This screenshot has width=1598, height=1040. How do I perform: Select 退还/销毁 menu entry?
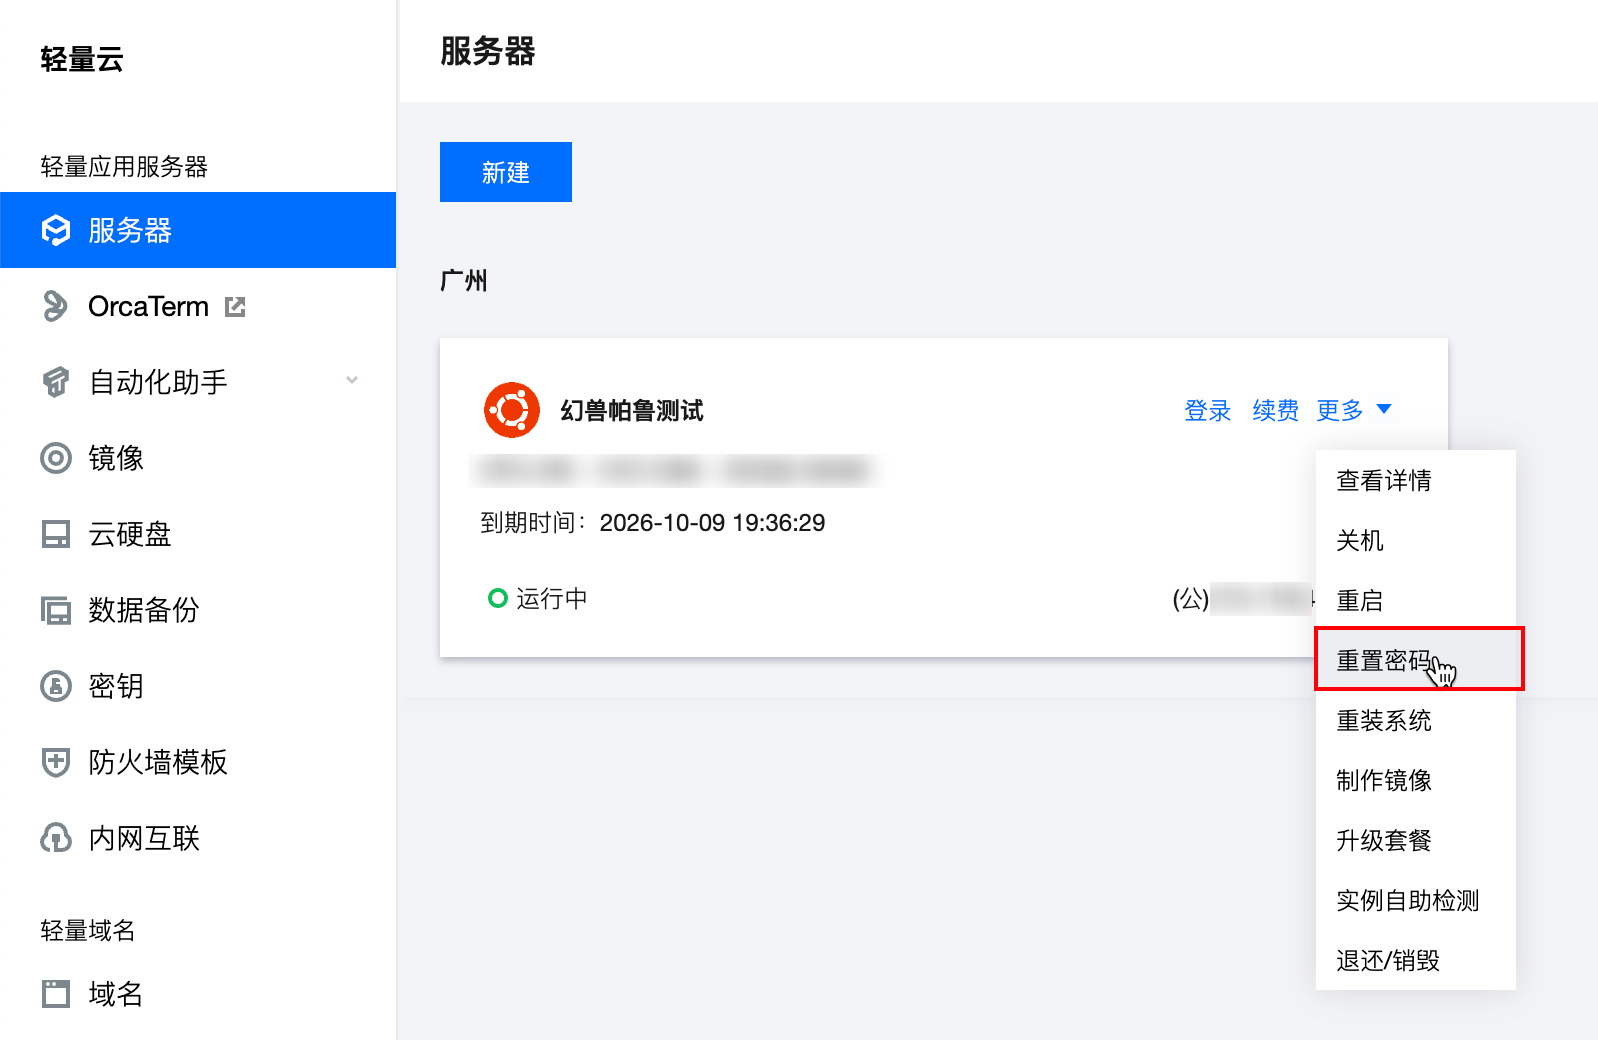(x=1415, y=960)
